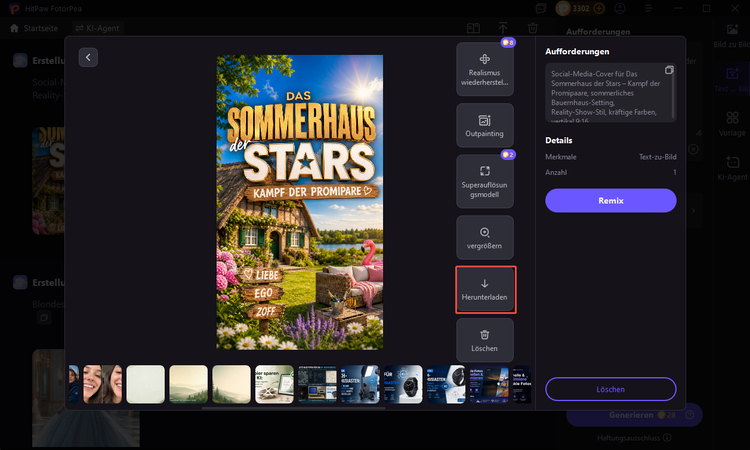Select the plain pale white thumbnail
This screenshot has height=450, width=750.
tap(145, 384)
